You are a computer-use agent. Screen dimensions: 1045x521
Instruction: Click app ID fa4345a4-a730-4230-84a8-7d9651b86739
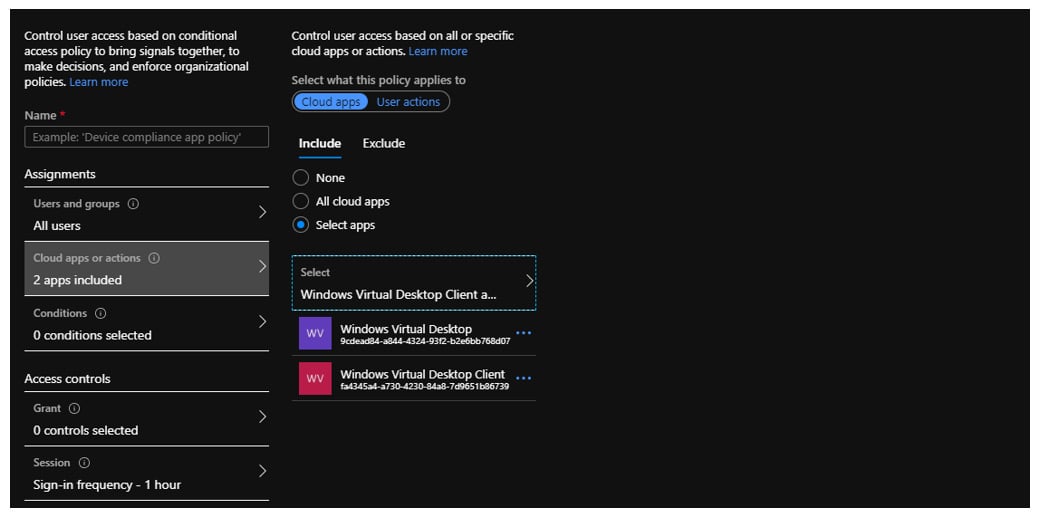[x=425, y=386]
